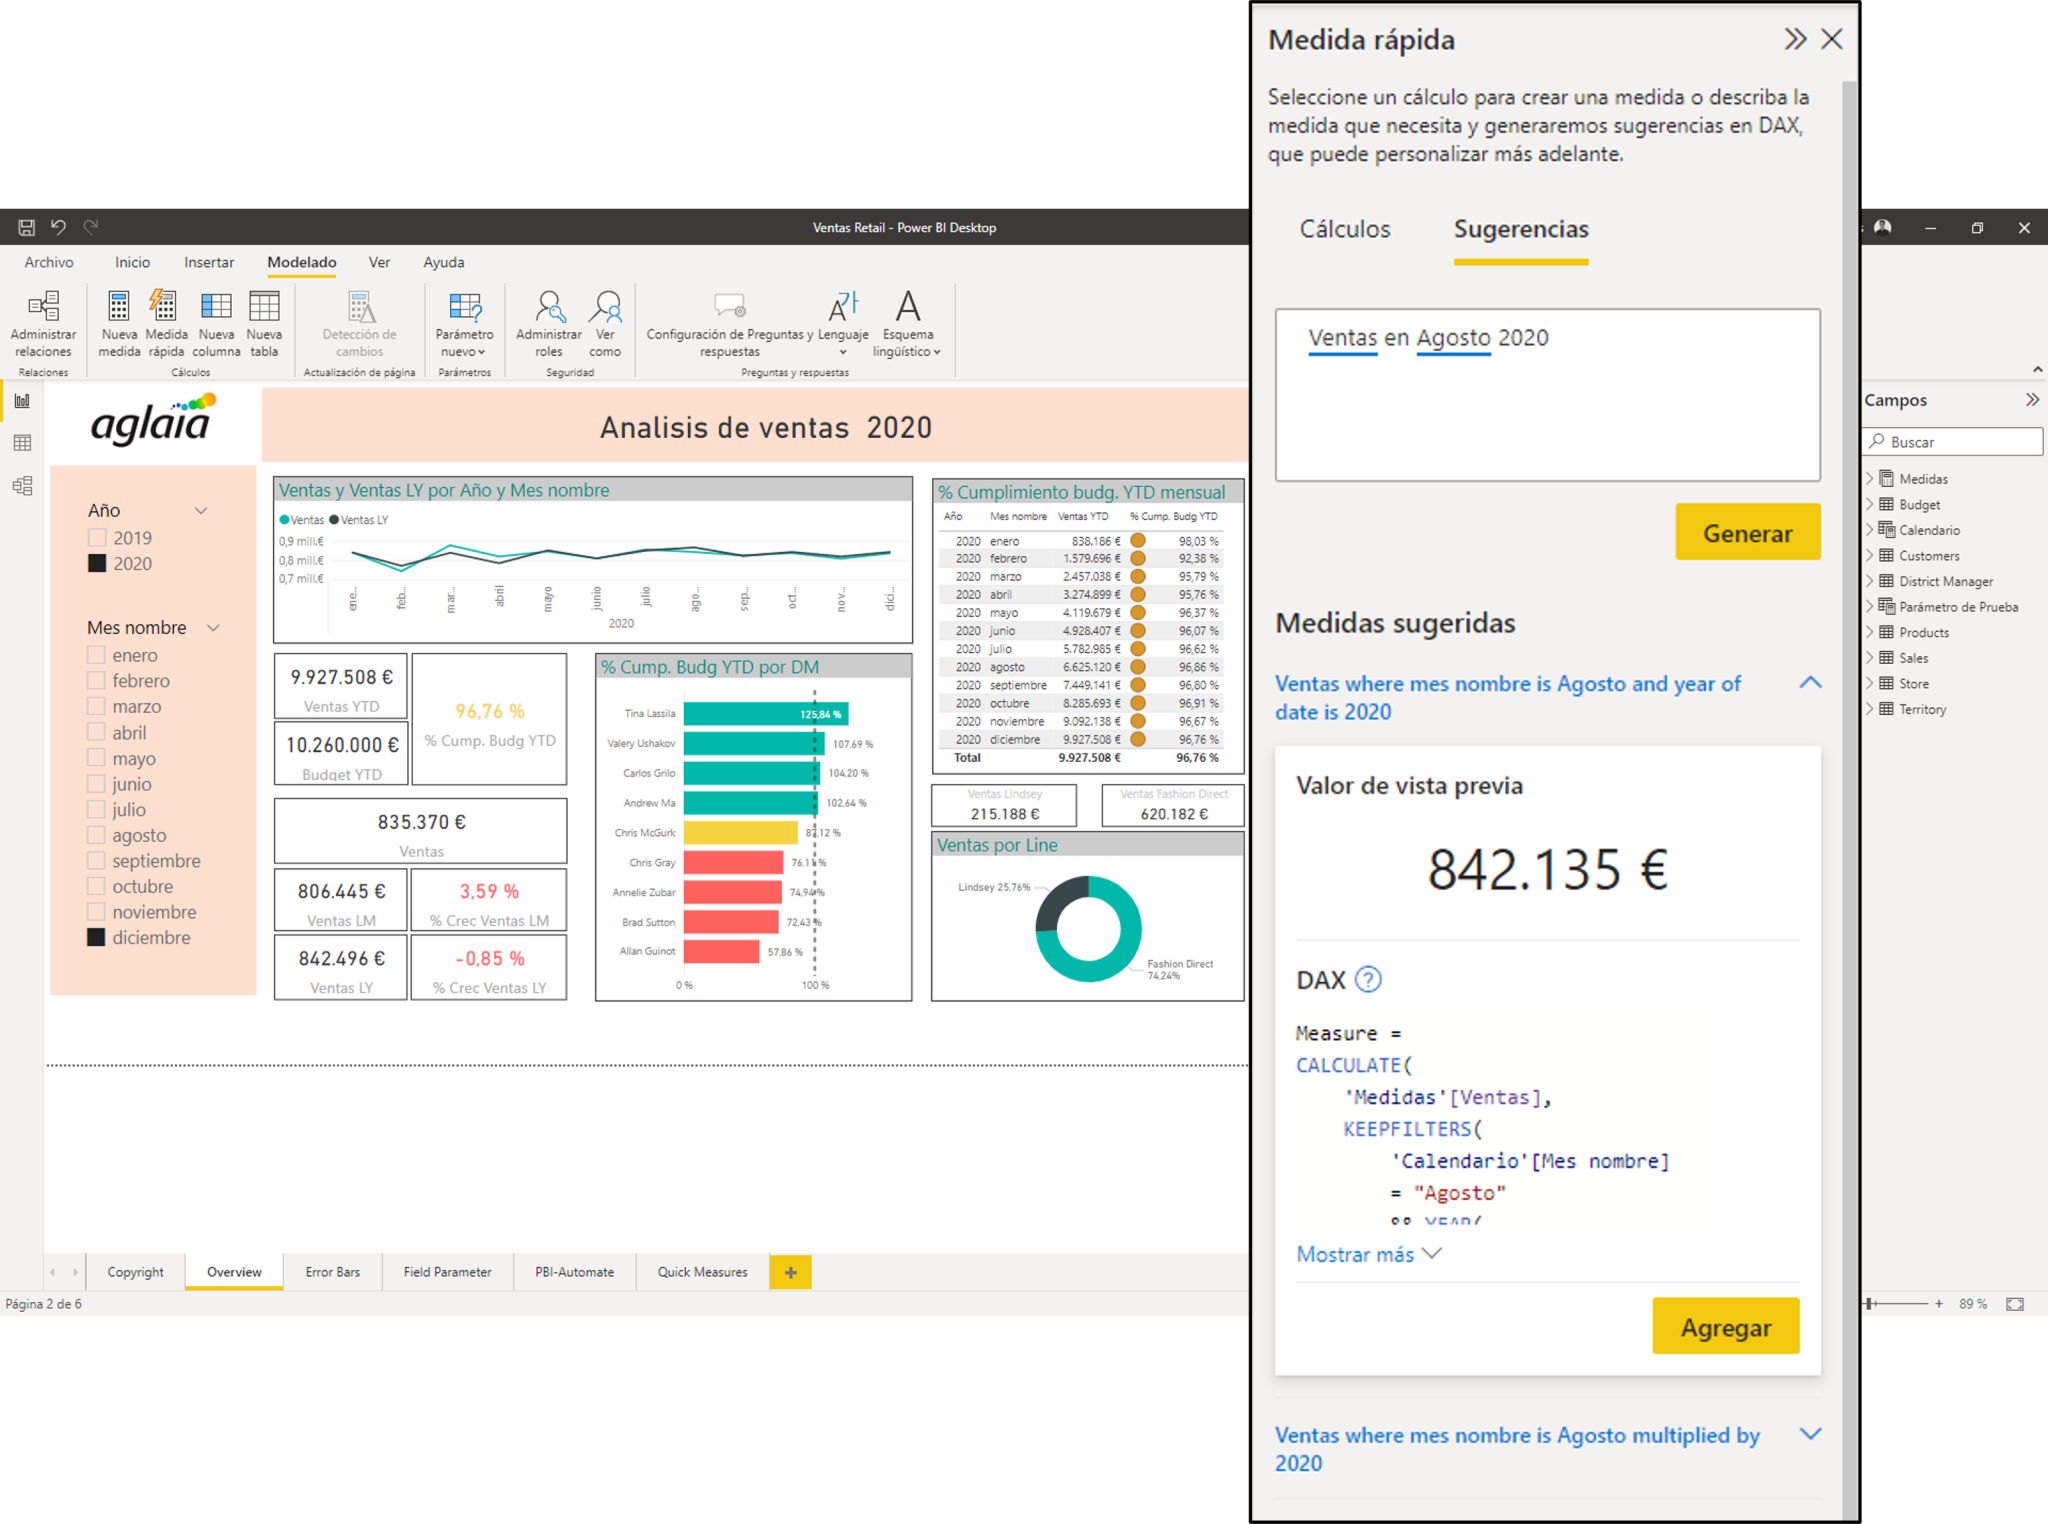Image resolution: width=2048 pixels, height=1524 pixels.
Task: Click the measure description input field
Action: [x=1548, y=395]
